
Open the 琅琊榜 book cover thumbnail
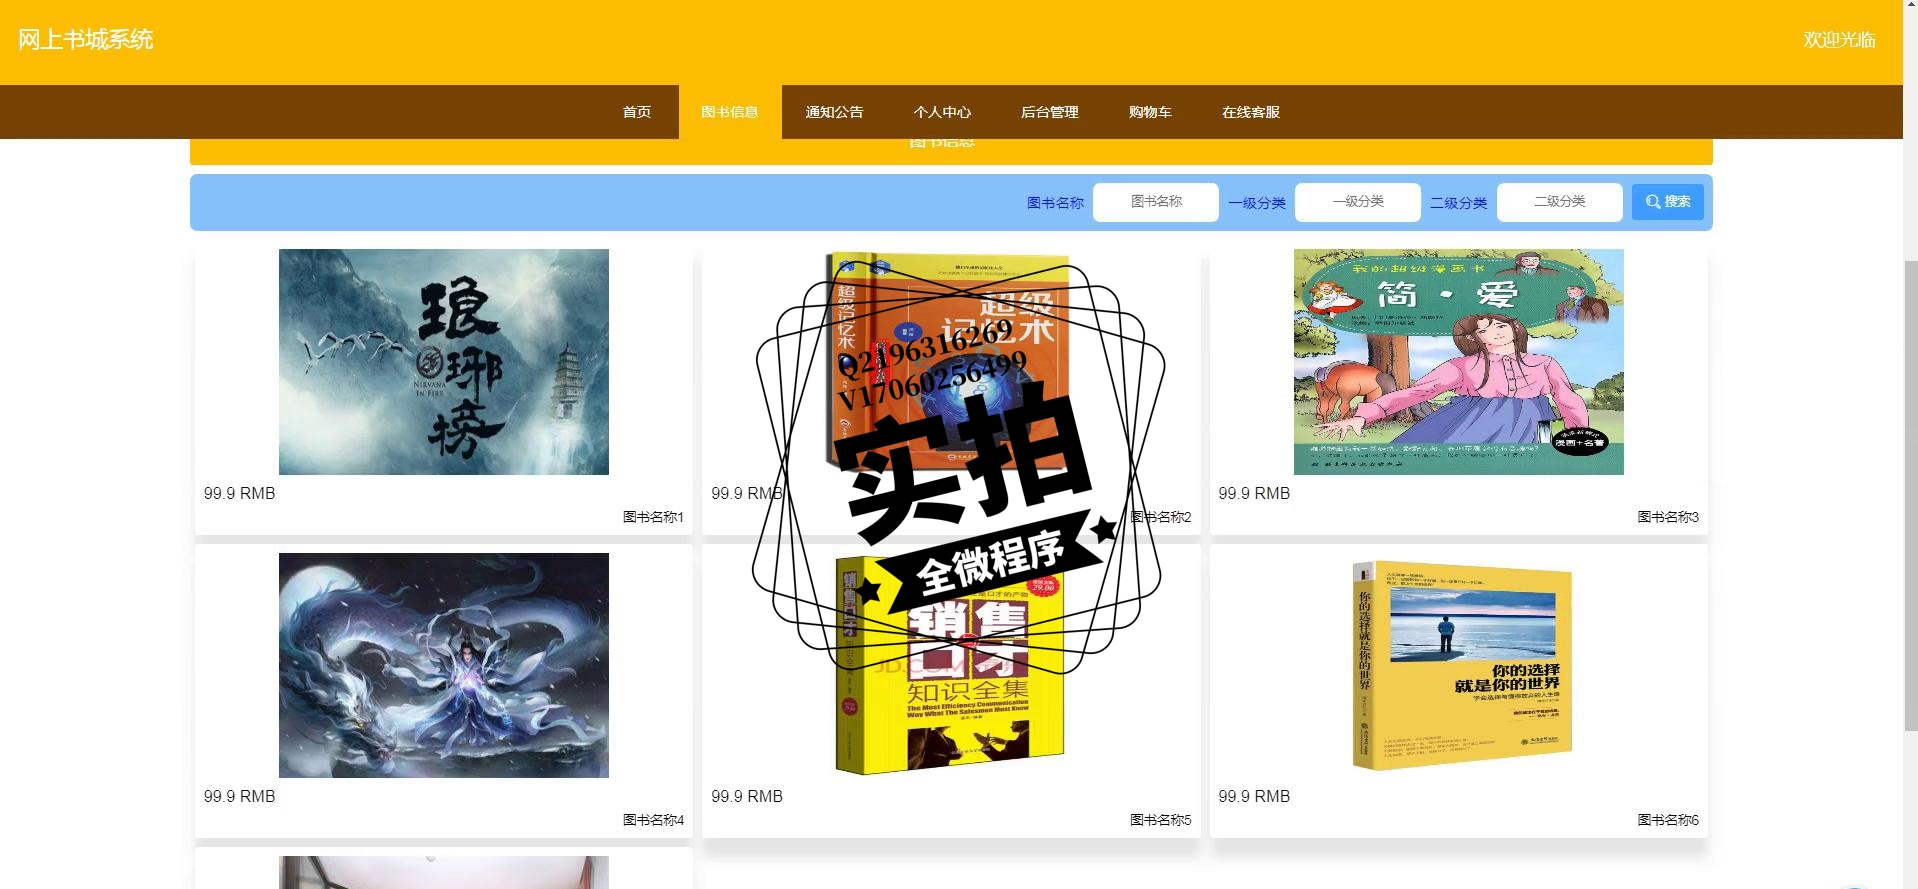444,362
